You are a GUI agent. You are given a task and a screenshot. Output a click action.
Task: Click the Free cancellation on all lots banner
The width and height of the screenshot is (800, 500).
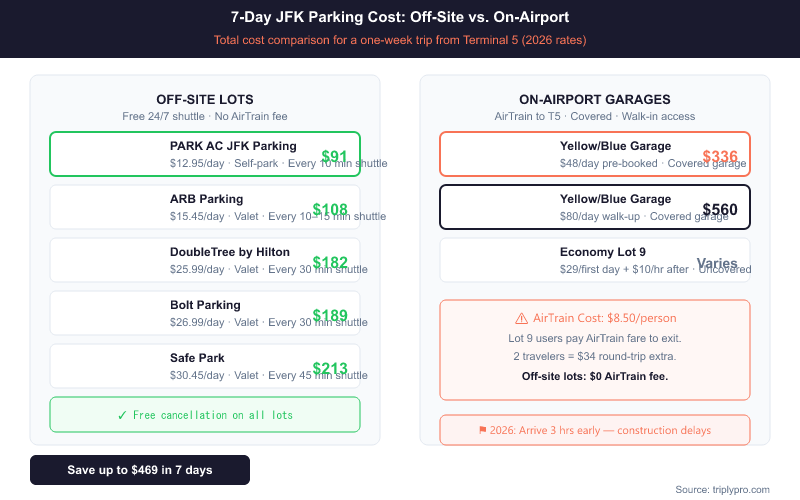(204, 415)
